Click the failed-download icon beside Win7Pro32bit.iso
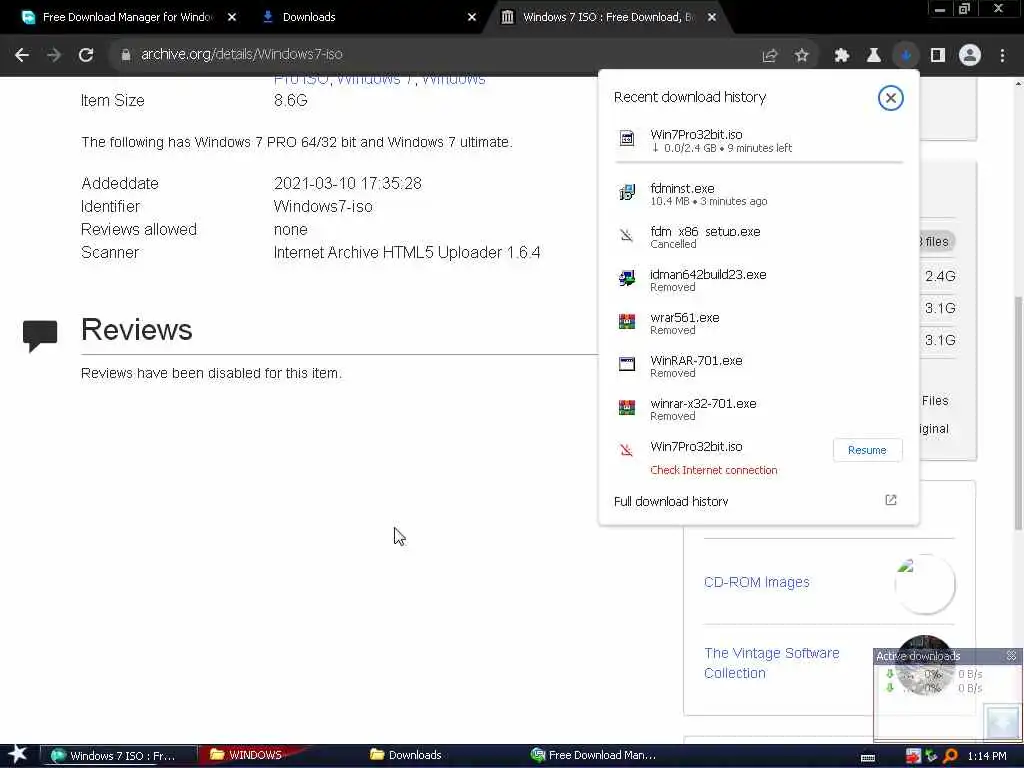The width and height of the screenshot is (1024, 768). coord(626,450)
